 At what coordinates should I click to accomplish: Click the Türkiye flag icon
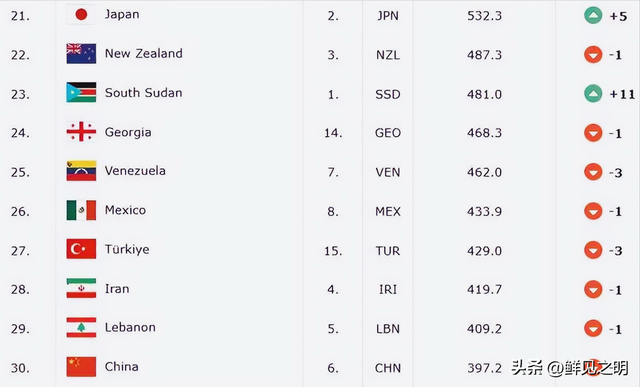tap(81, 249)
